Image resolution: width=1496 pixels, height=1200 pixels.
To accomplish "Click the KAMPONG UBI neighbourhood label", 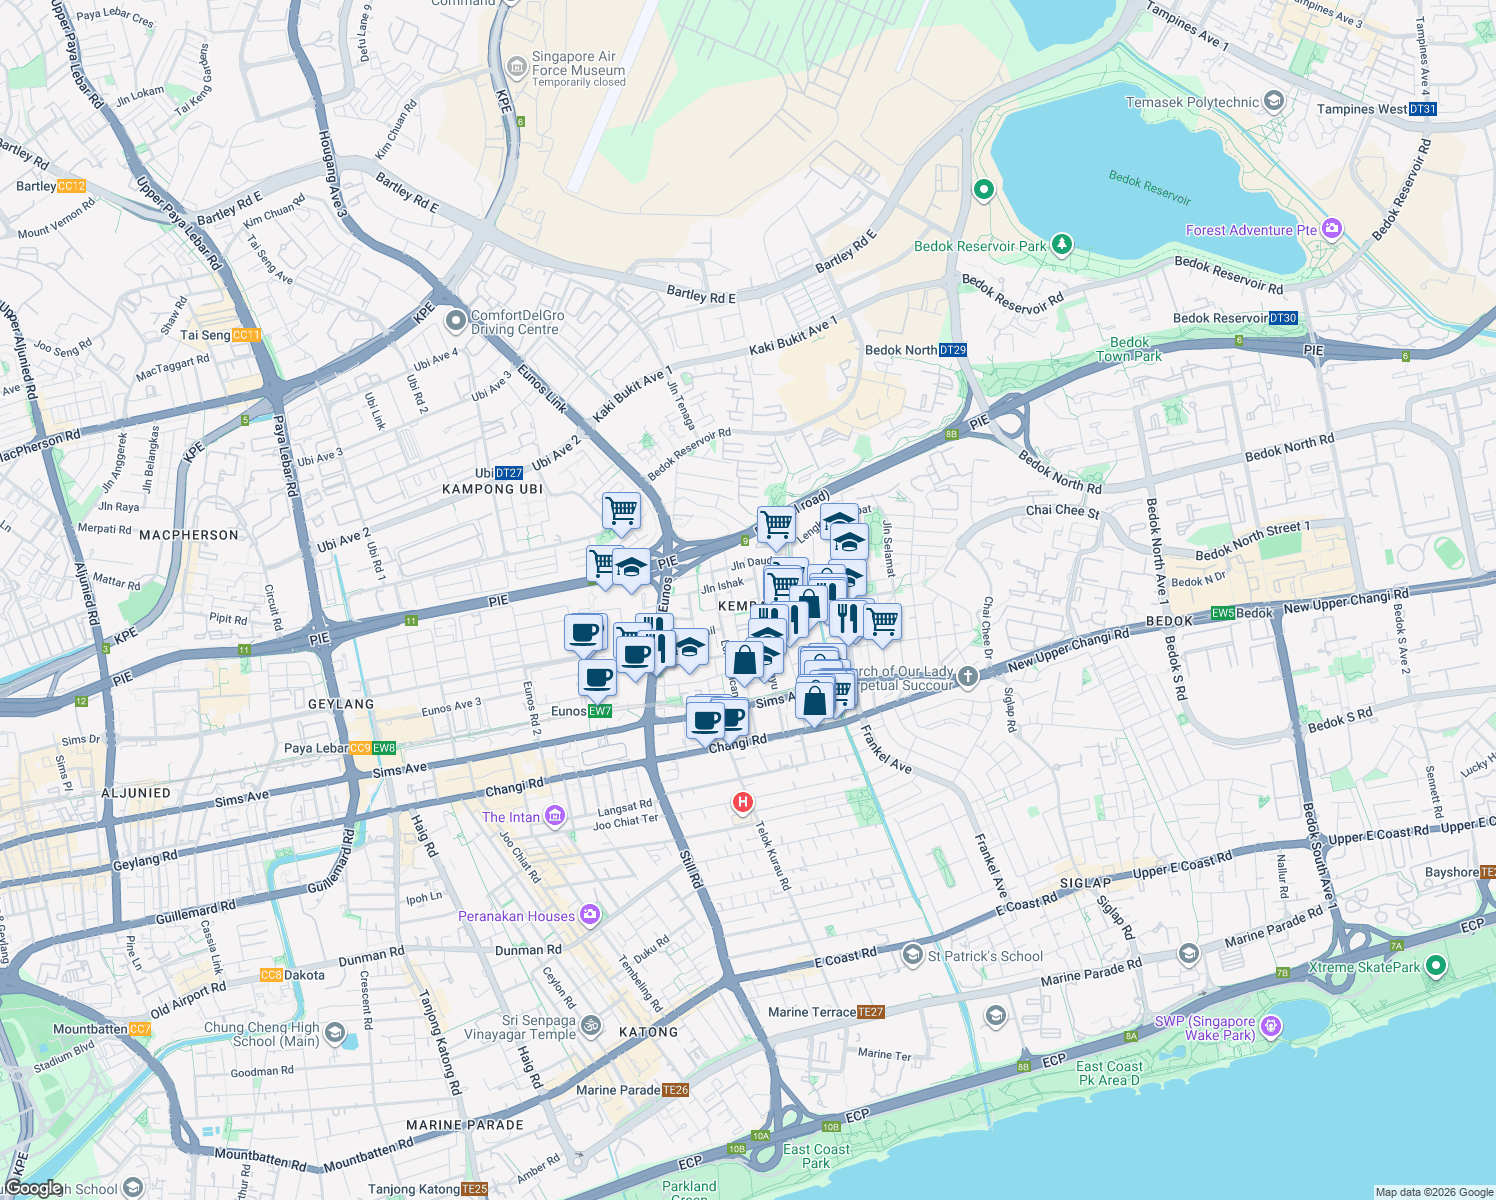I will point(493,489).
